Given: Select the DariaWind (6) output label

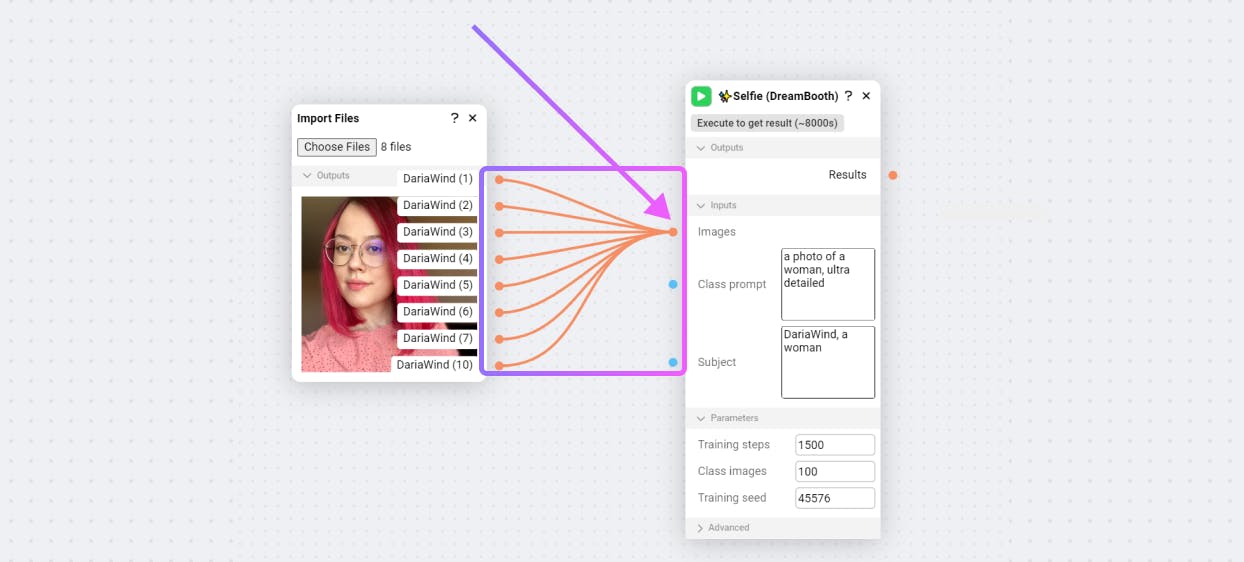Looking at the screenshot, I should tap(438, 312).
